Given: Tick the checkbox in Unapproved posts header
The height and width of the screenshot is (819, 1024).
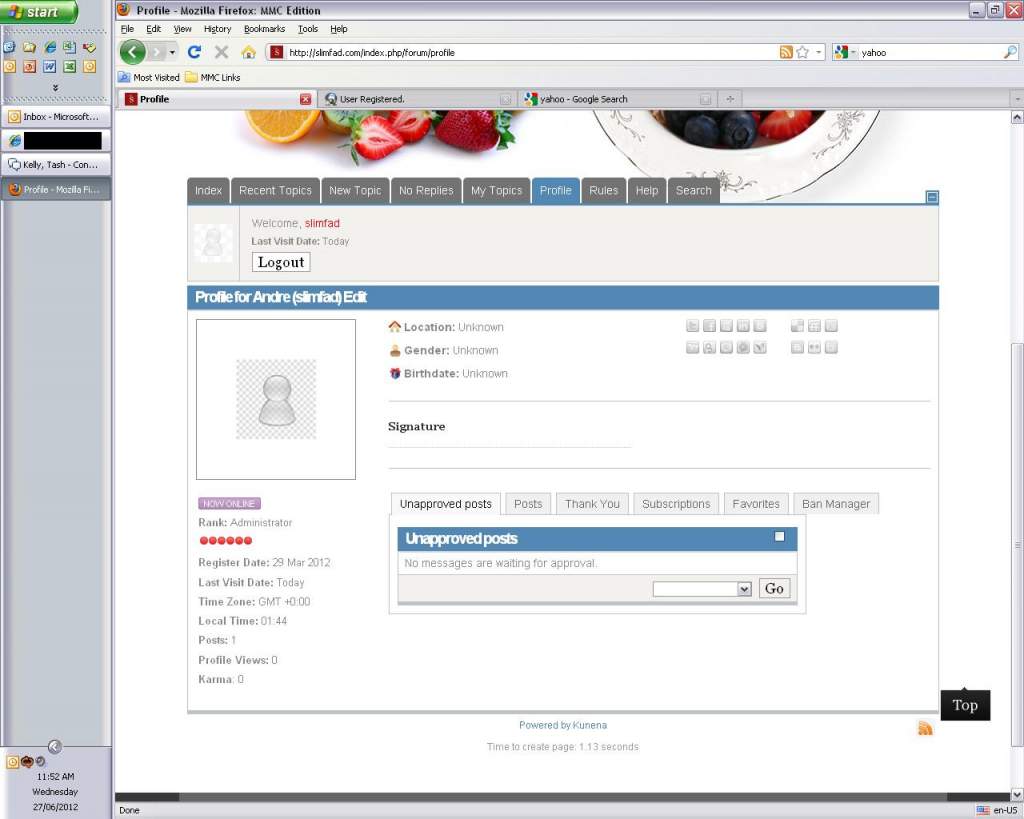Looking at the screenshot, I should point(780,537).
